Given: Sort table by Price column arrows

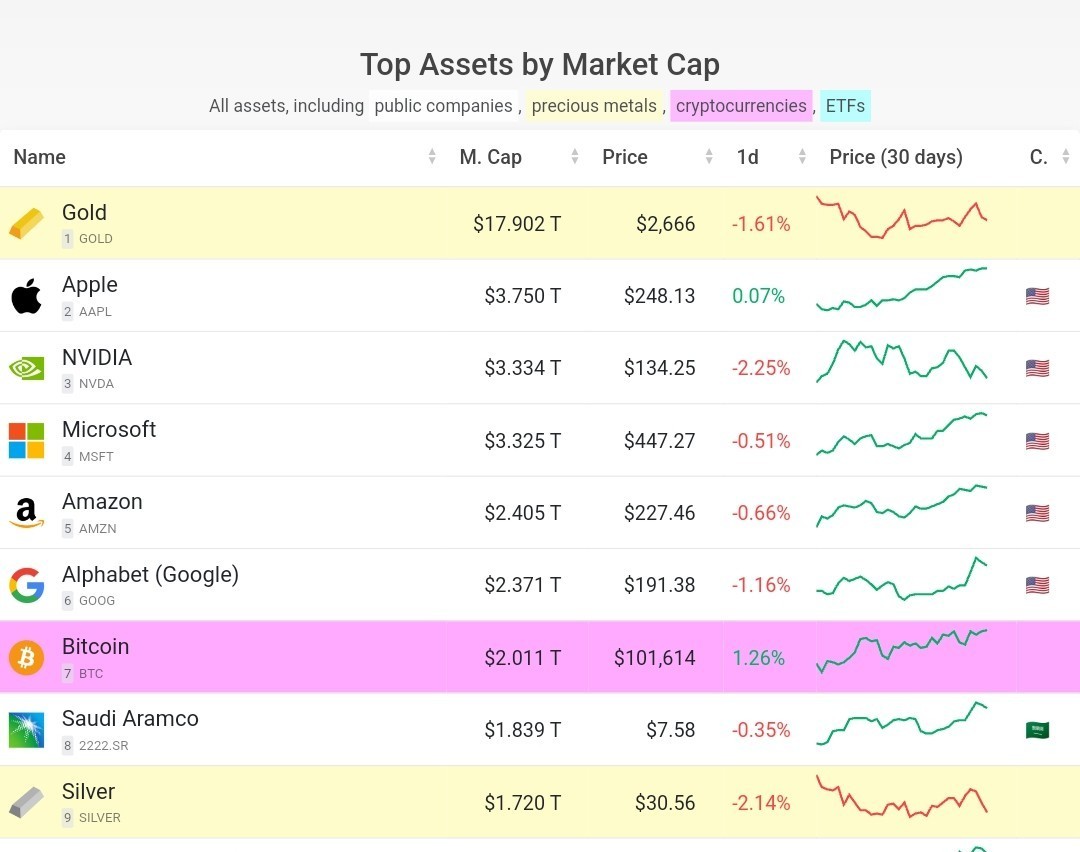Looking at the screenshot, I should pos(709,157).
